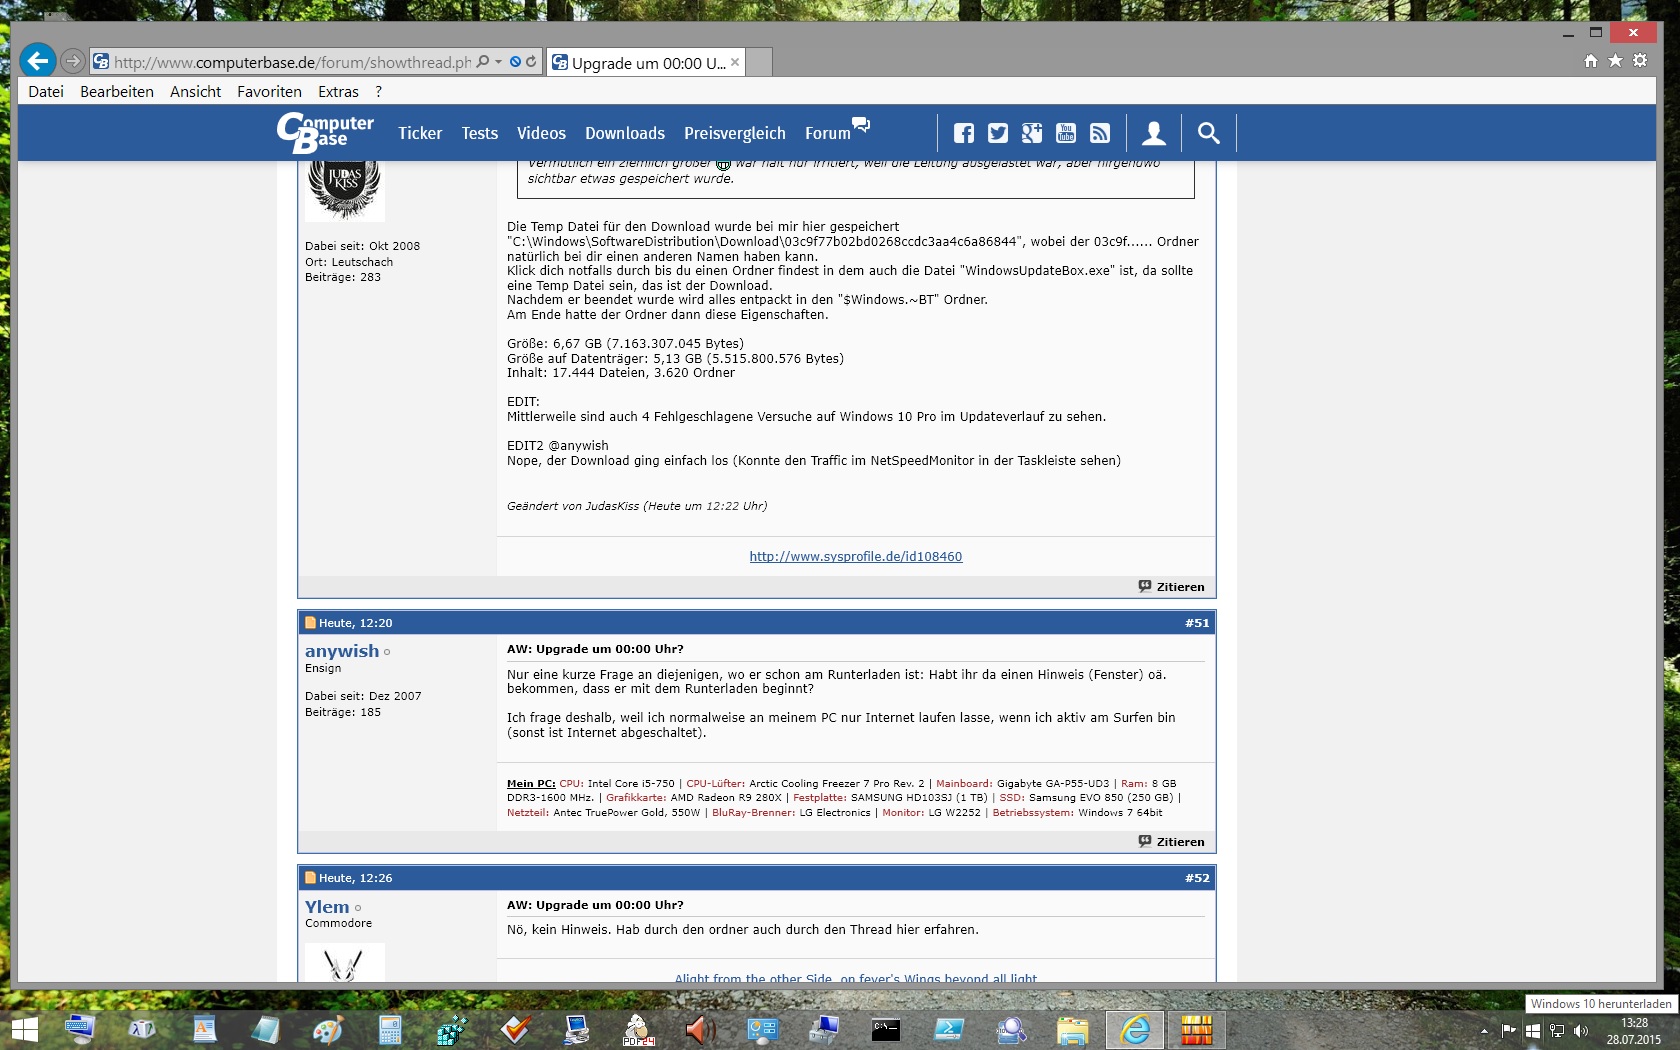Screen dimensions: 1680x1050
Task: Open the sysprofile.de/id108460 signature link
Action: (x=856, y=557)
